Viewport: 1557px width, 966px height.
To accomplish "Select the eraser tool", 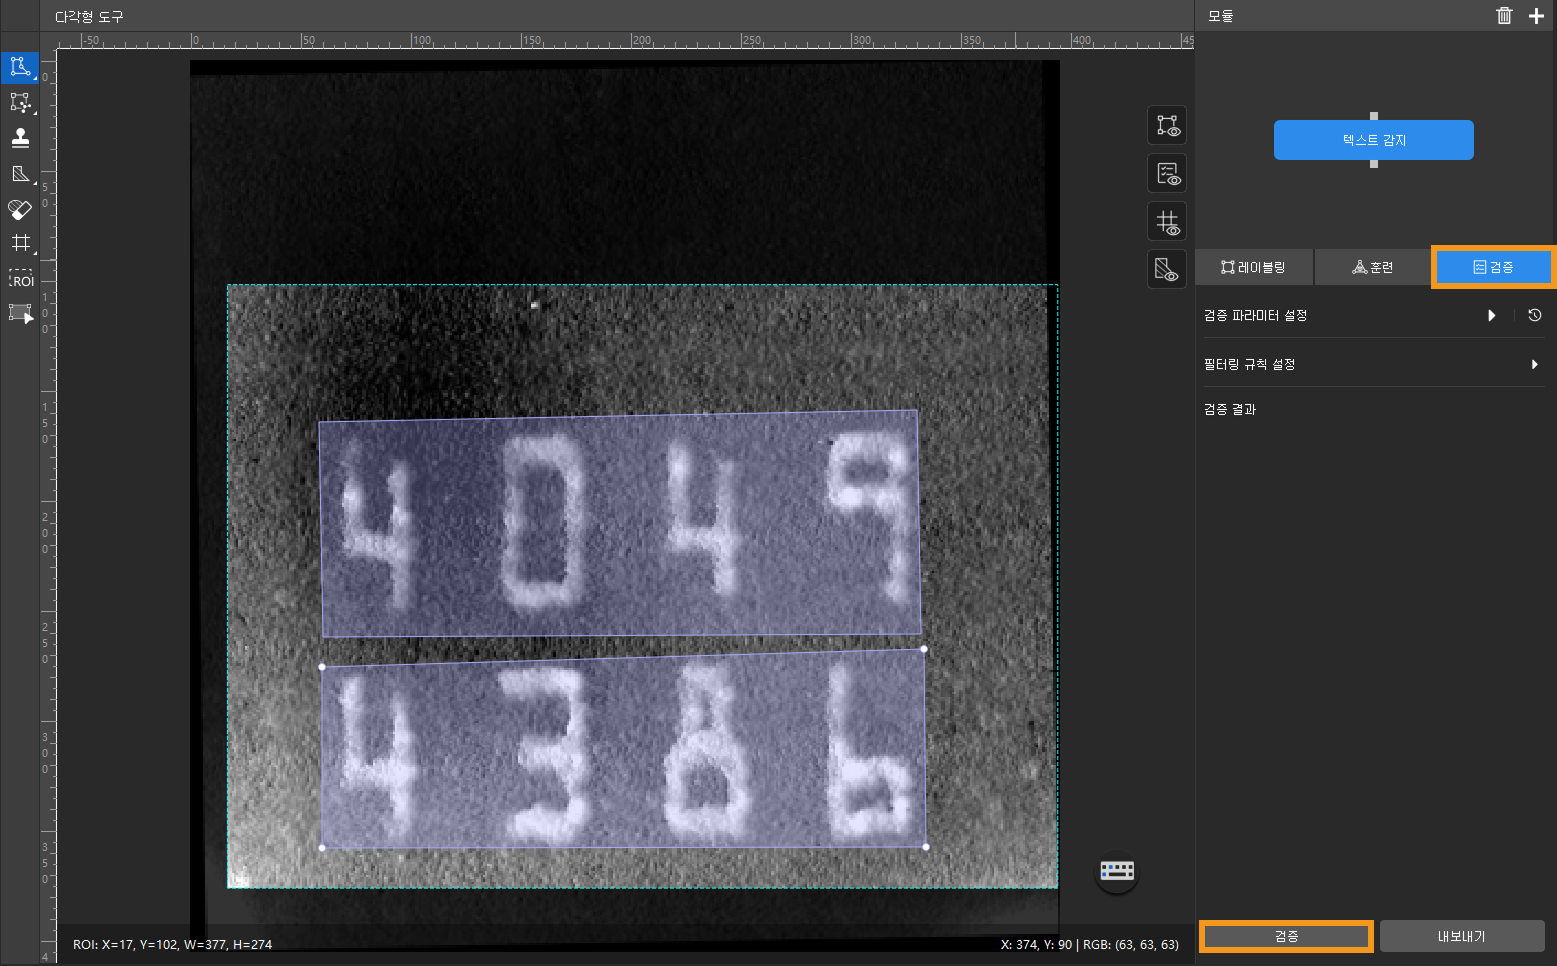I will coord(20,209).
